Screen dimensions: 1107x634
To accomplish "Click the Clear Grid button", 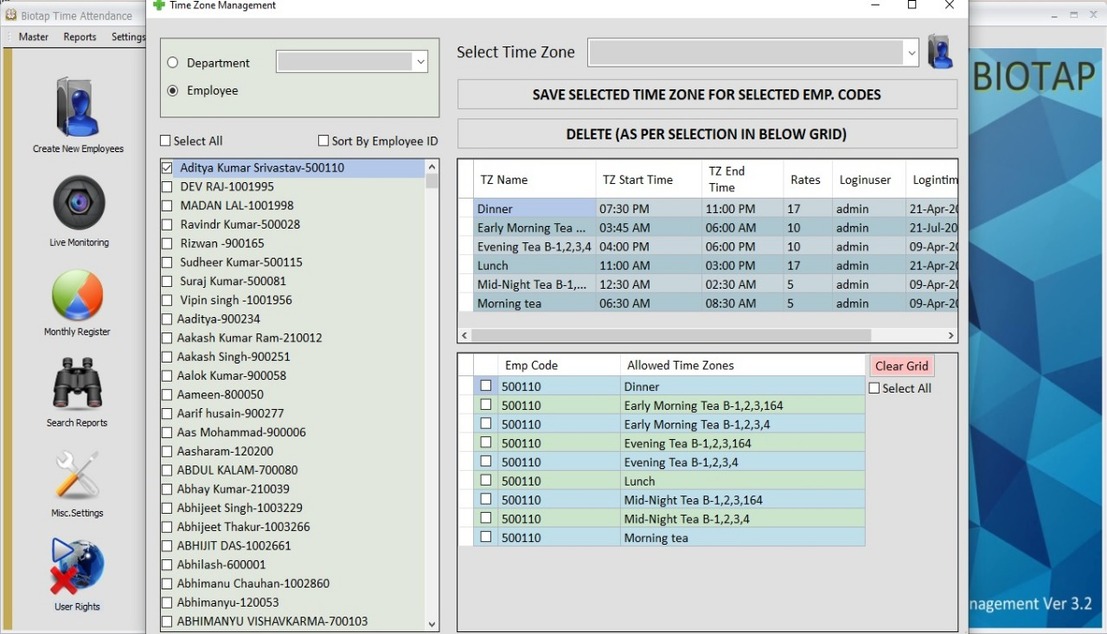I will pyautogui.click(x=902, y=366).
